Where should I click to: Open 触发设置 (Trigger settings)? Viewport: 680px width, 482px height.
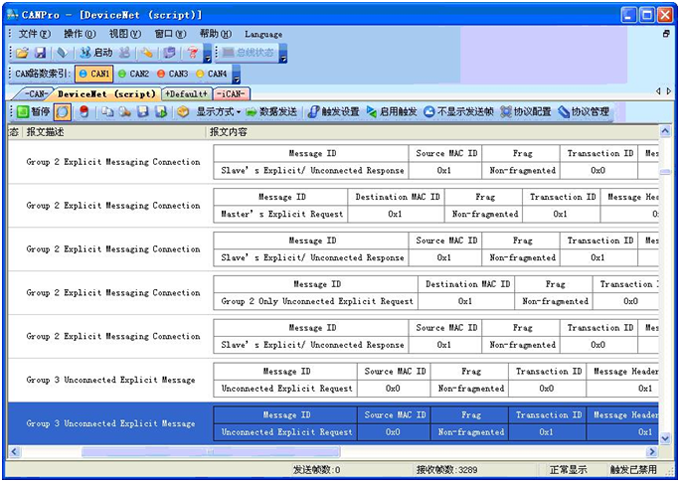tap(334, 112)
